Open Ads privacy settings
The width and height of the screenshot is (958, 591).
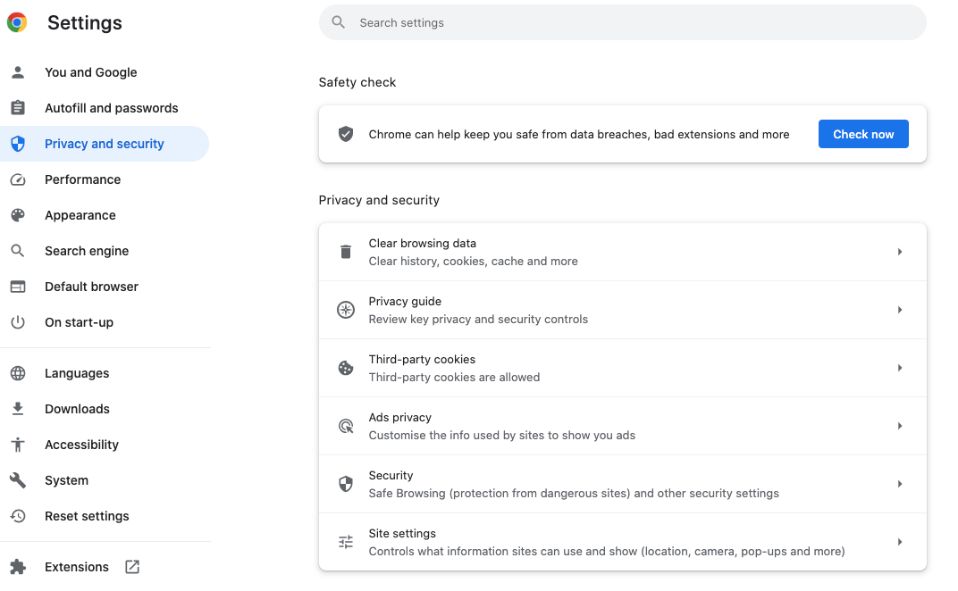coord(623,426)
